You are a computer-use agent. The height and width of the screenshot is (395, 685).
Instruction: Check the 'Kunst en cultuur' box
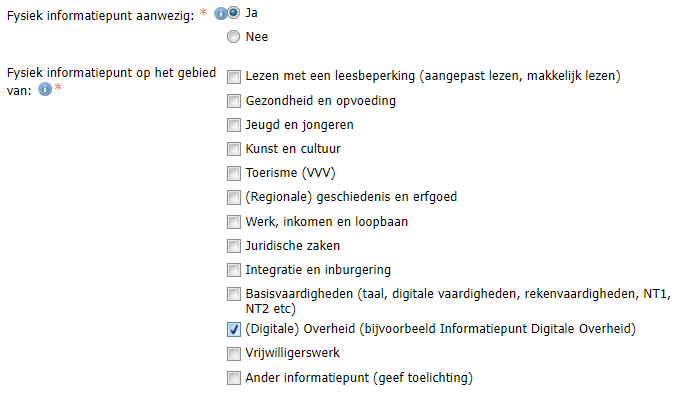point(234,149)
